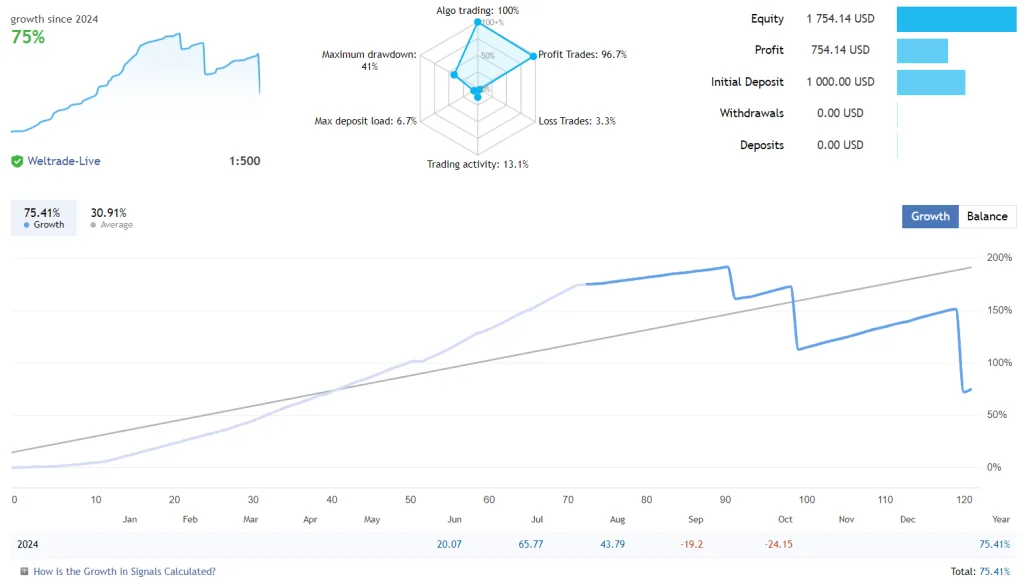This screenshot has height=585, width=1024.
Task: Click the blue dot next to Growth legend
Action: (x=27, y=225)
